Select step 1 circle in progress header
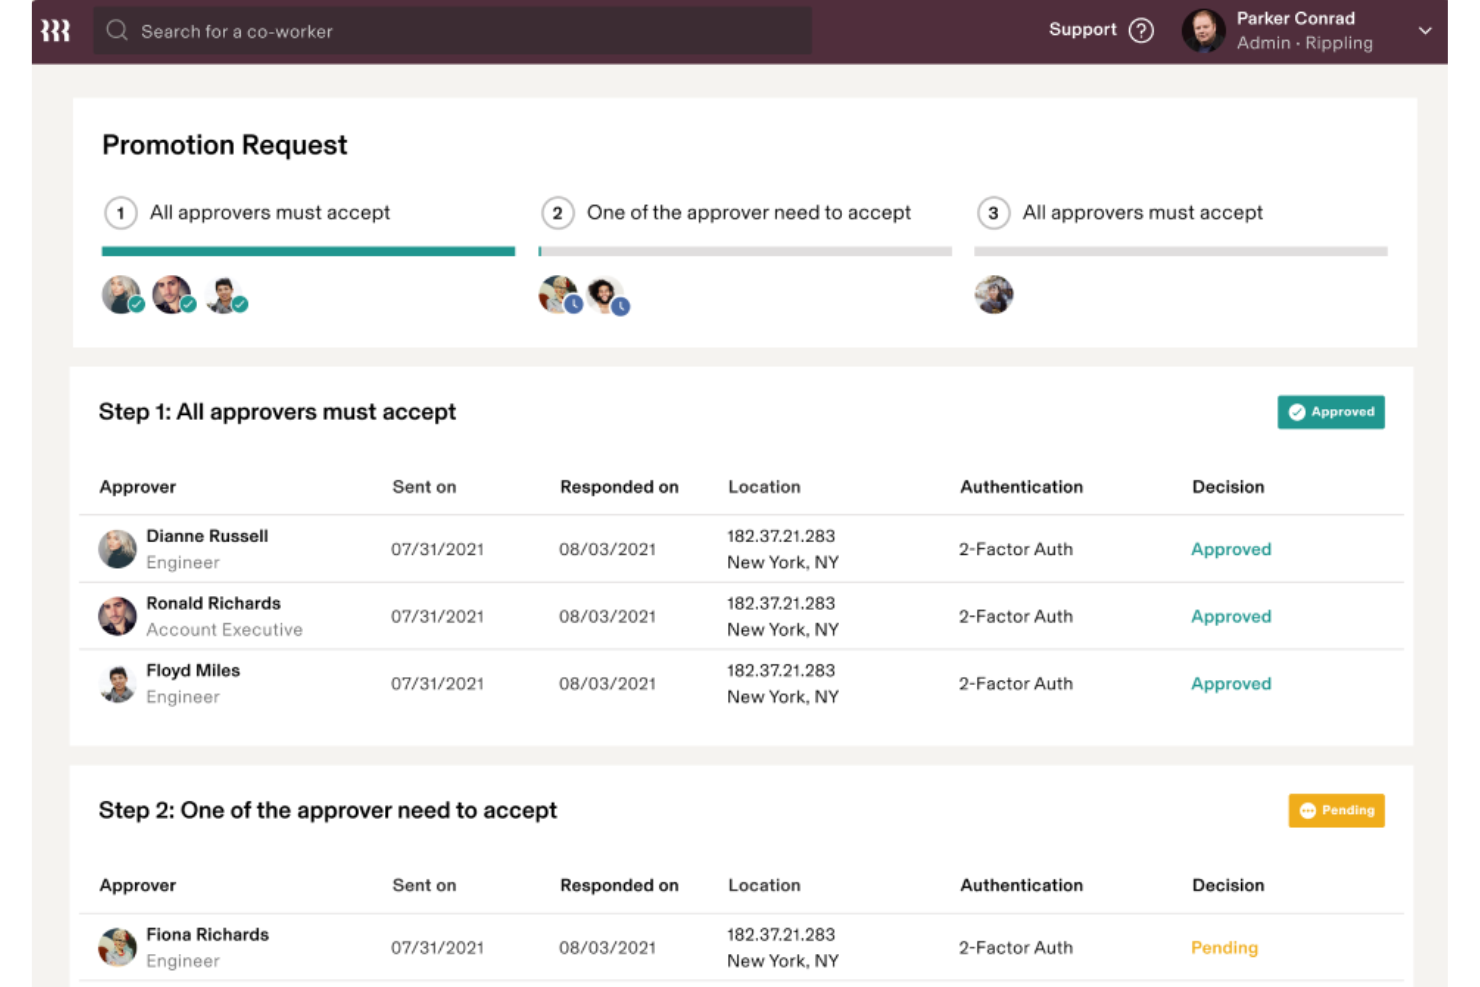The width and height of the screenshot is (1480, 987). [121, 213]
